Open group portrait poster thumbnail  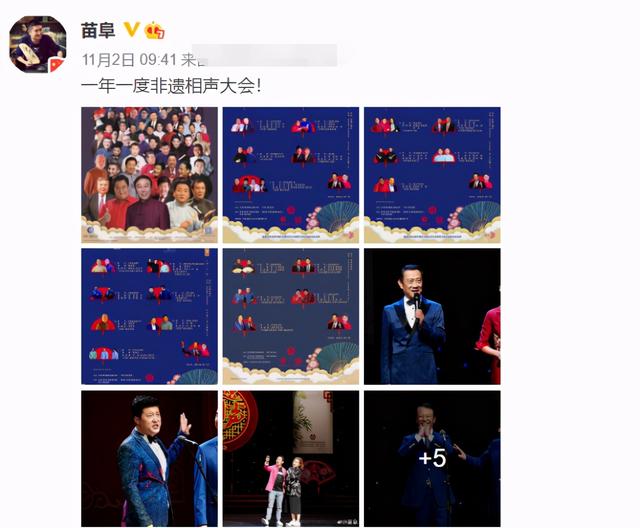click(x=149, y=175)
